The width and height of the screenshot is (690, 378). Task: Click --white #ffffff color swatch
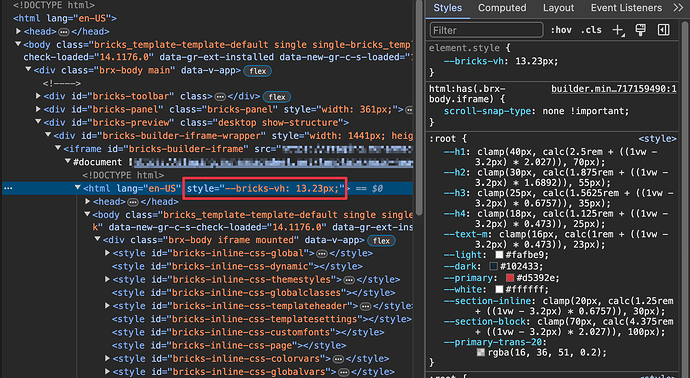pyautogui.click(x=499, y=290)
